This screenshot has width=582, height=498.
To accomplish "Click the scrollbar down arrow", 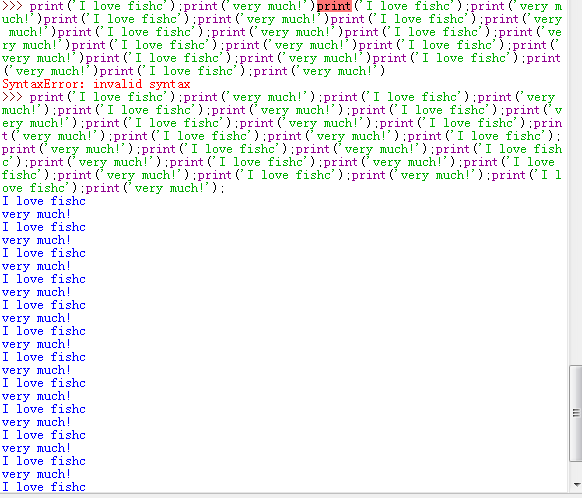I will click(x=576, y=484).
